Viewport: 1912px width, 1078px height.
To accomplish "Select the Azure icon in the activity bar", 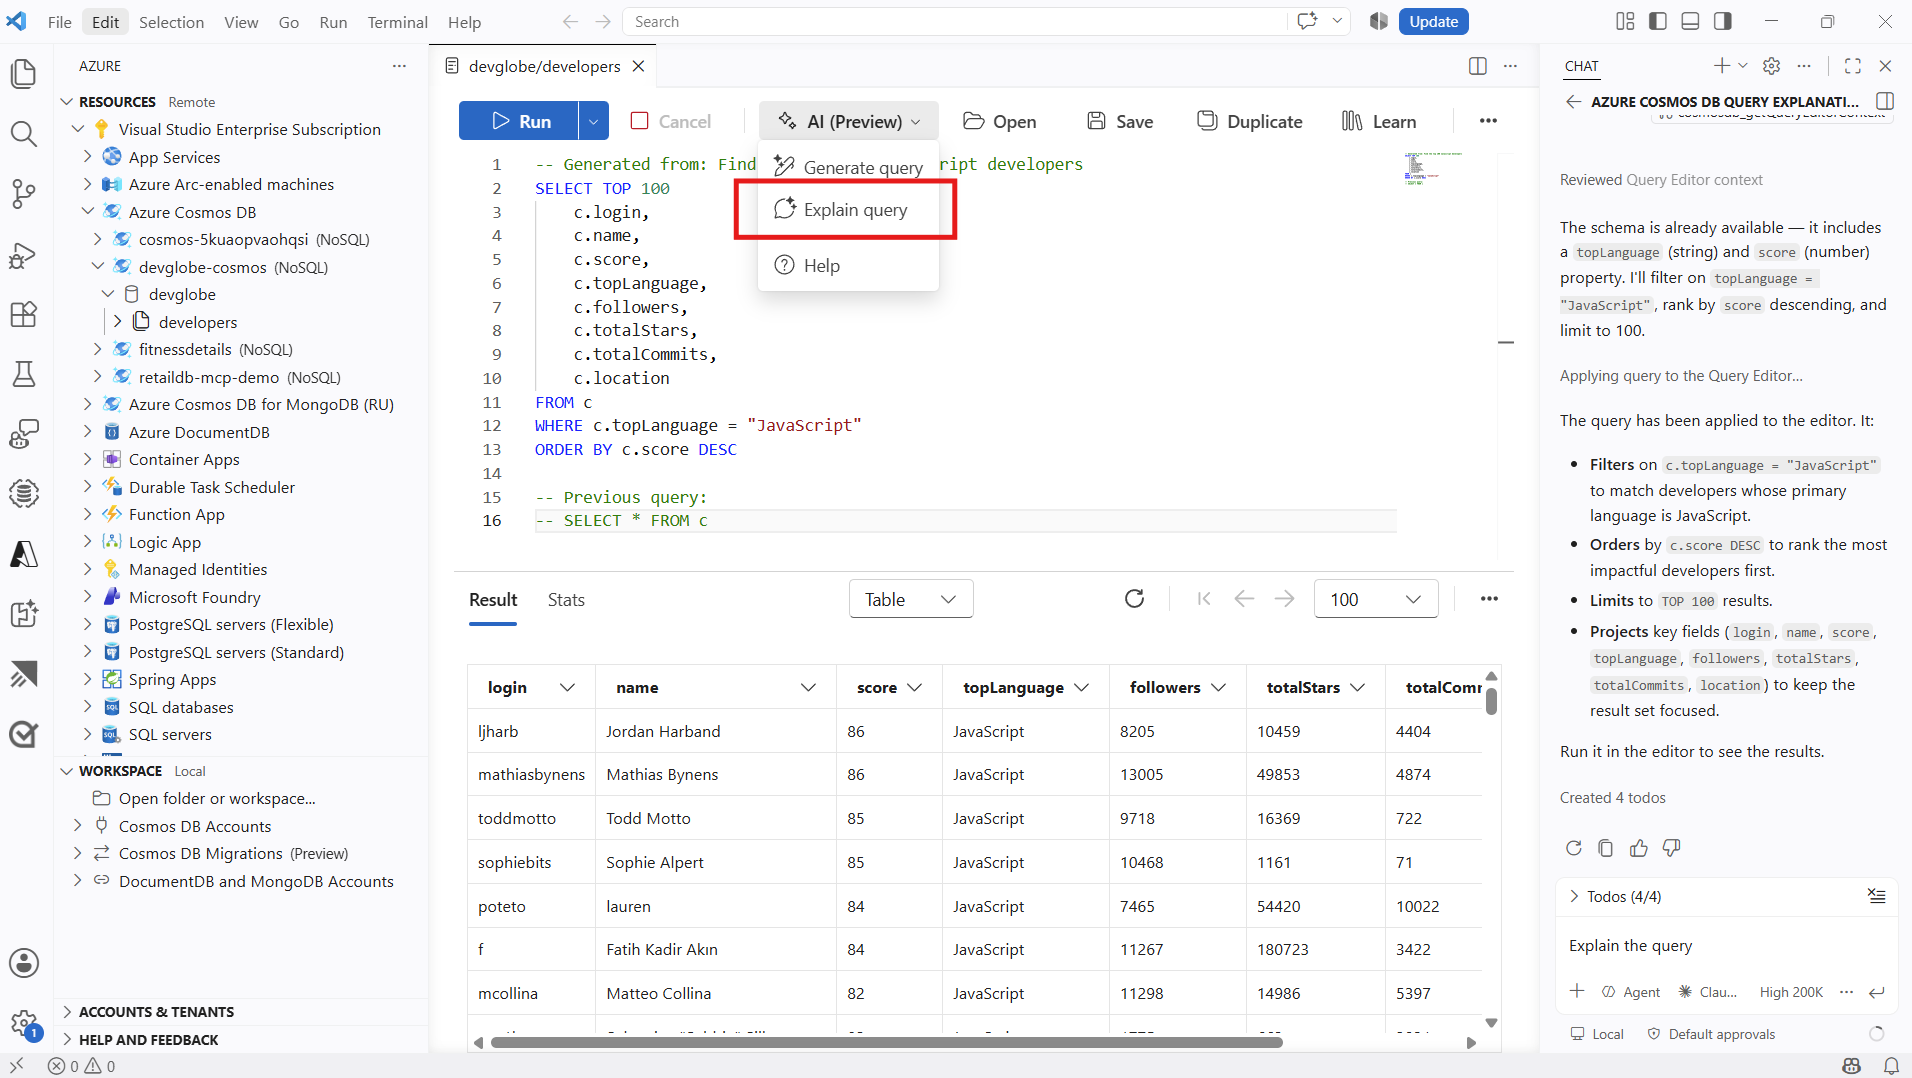I will point(24,554).
